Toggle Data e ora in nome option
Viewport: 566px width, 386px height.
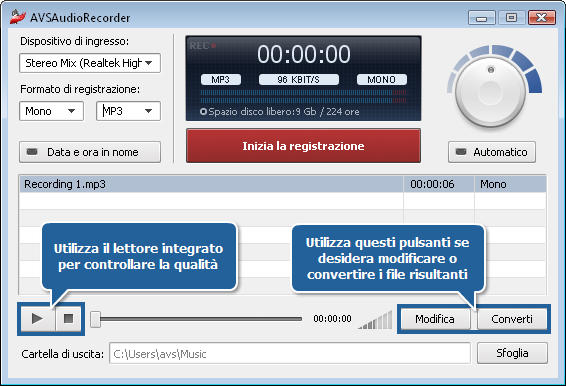90,152
